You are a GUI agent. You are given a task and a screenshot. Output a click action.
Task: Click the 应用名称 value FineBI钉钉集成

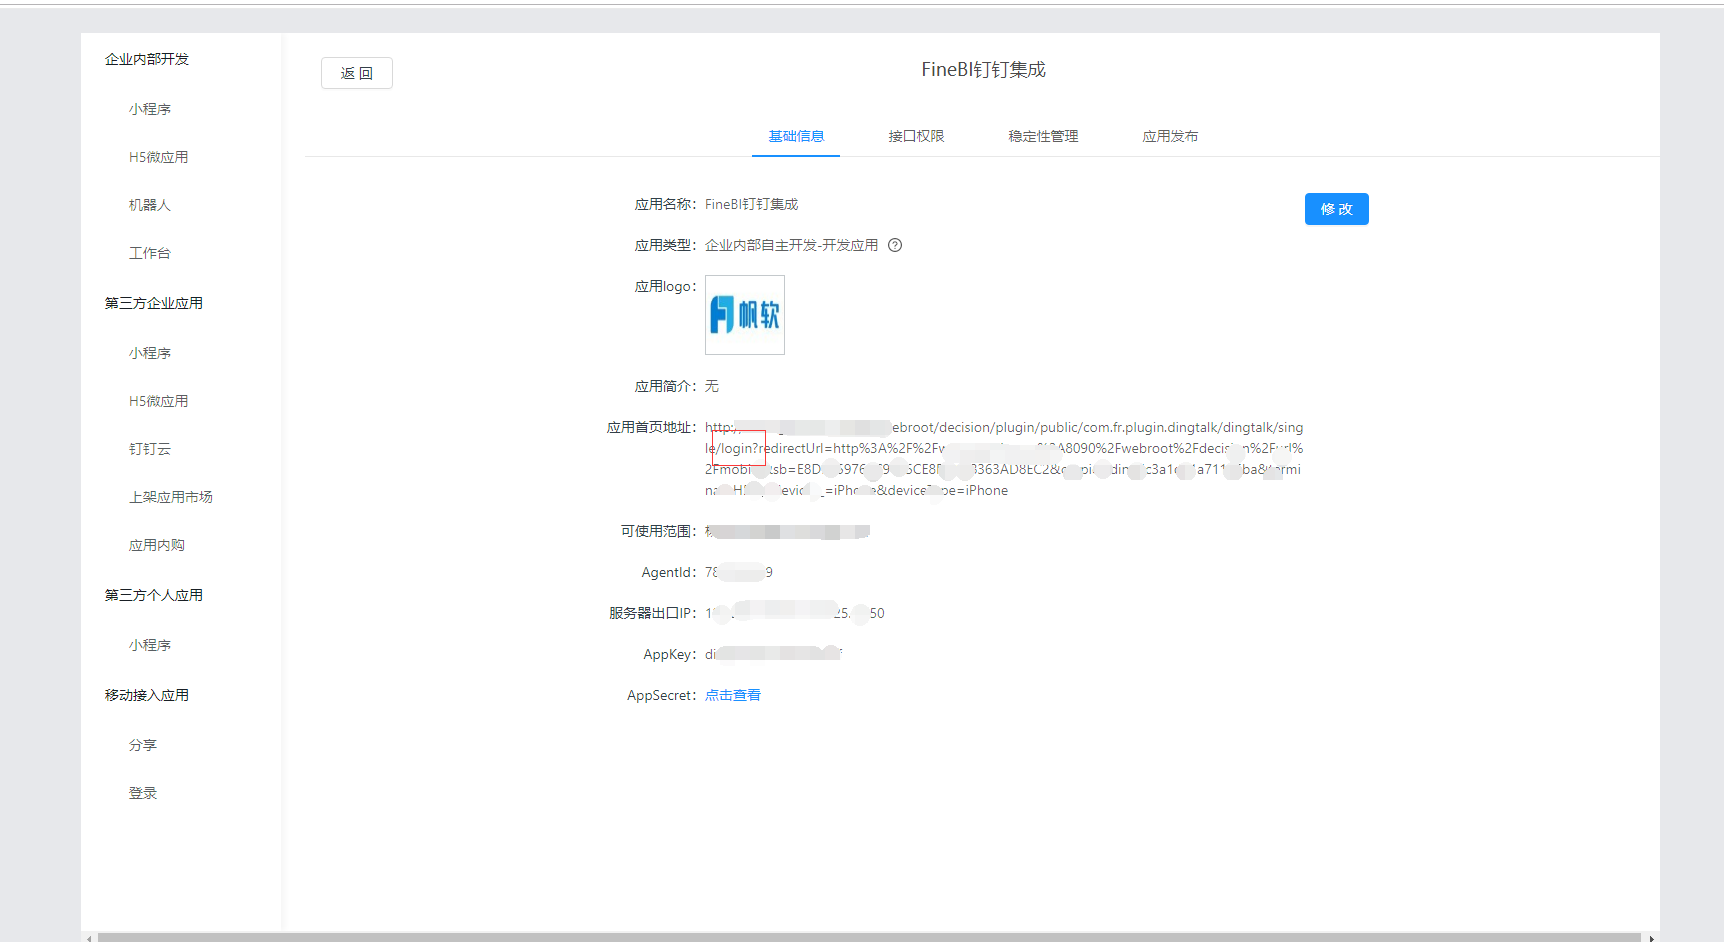coord(752,204)
